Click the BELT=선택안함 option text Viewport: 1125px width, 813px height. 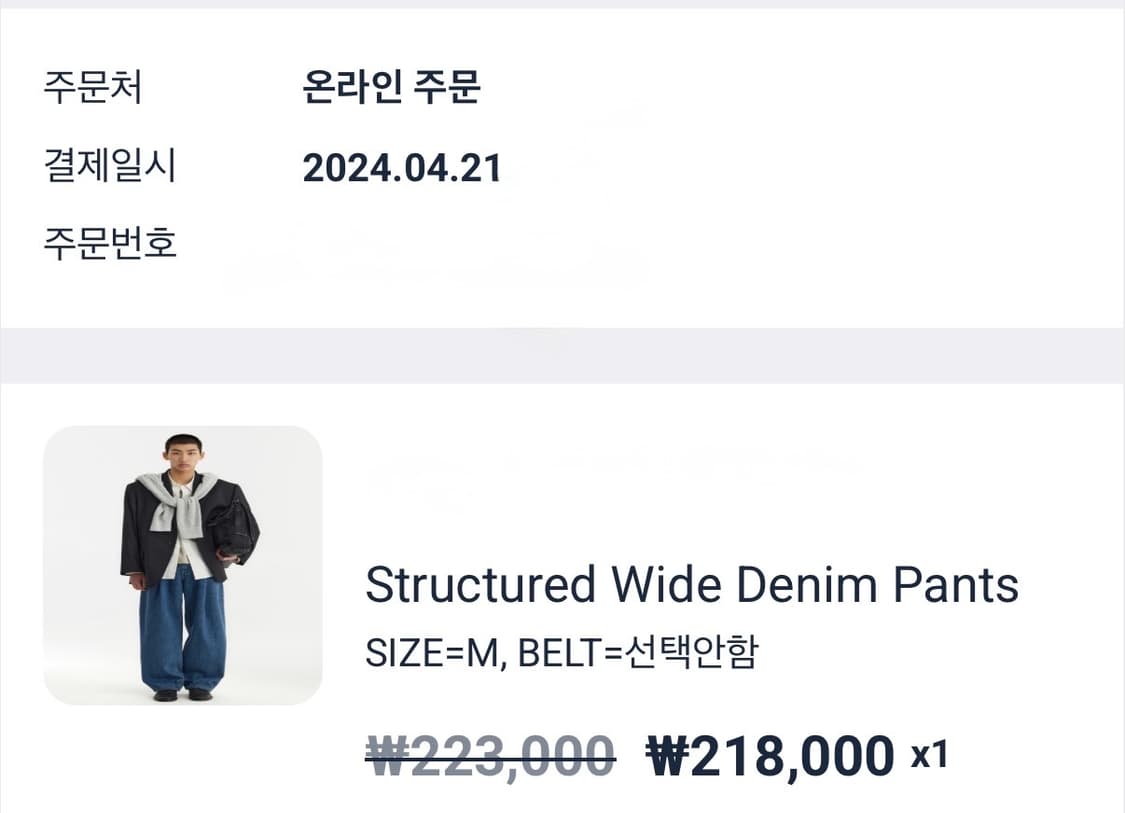[639, 654]
